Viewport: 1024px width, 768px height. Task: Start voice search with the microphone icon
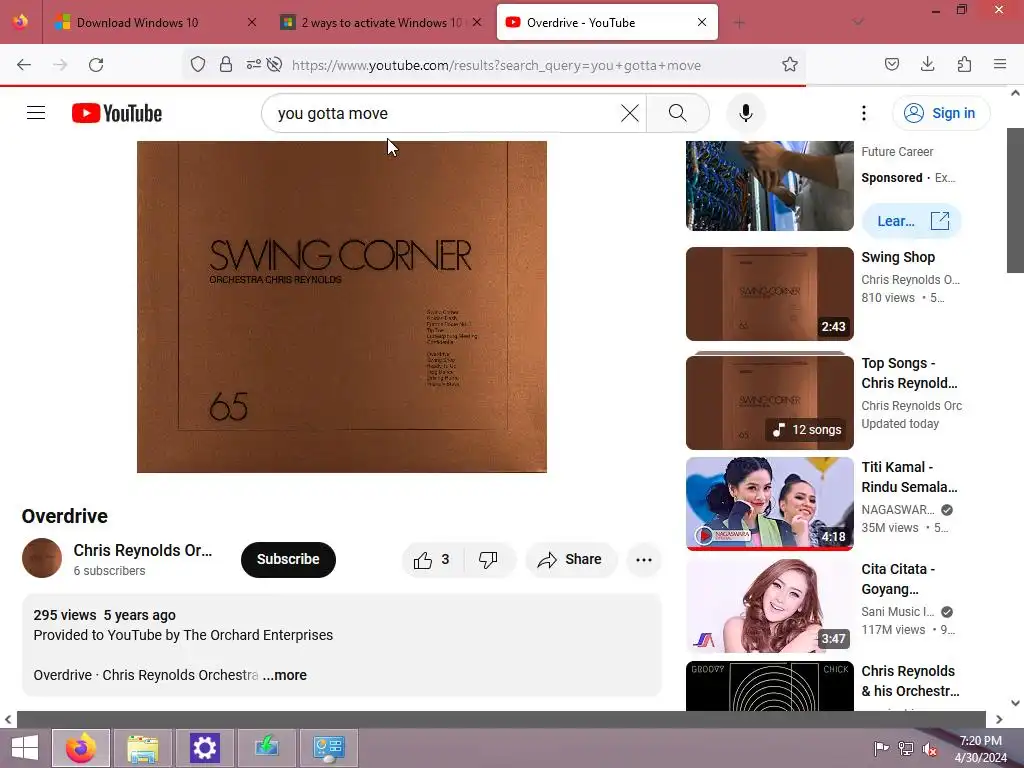pos(745,113)
